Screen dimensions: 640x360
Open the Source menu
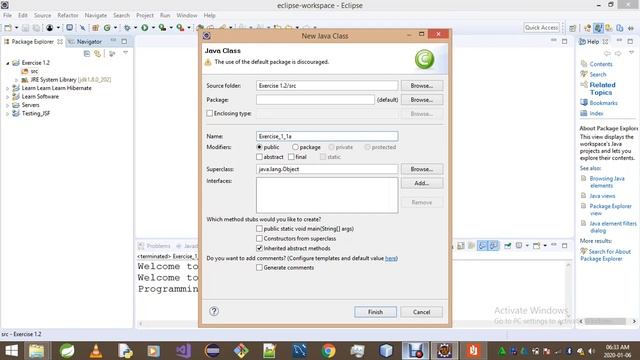(42, 15)
